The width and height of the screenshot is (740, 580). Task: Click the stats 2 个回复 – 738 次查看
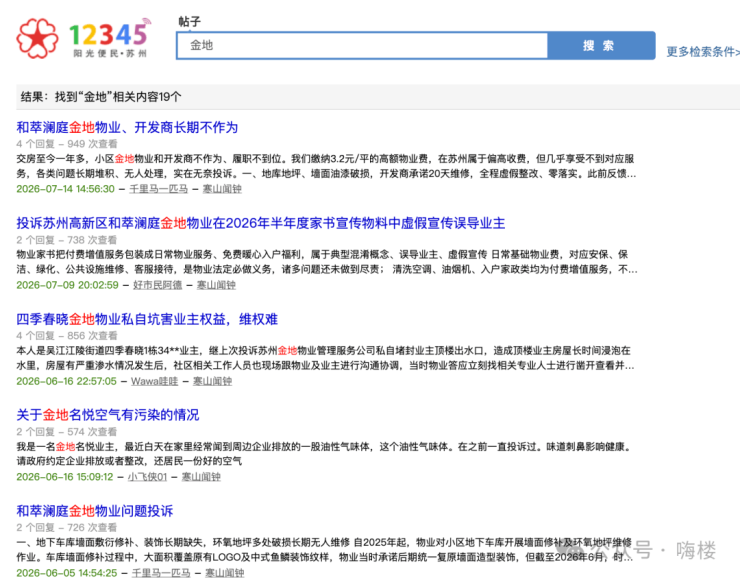point(66,240)
